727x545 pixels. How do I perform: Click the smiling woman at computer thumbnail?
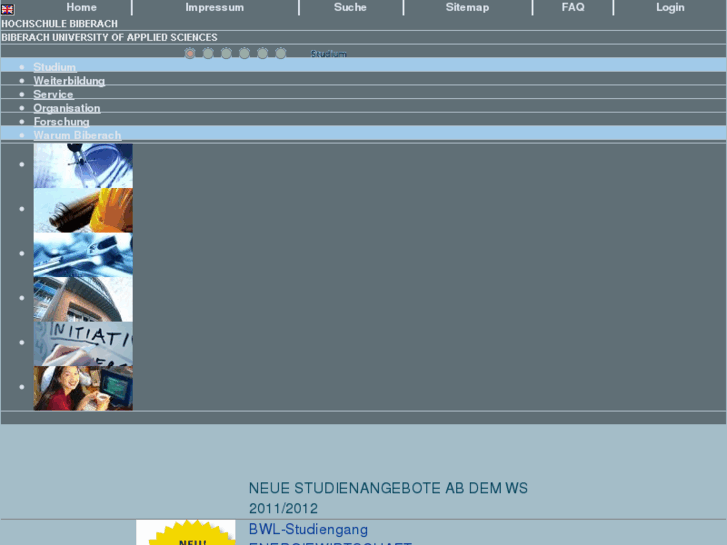pyautogui.click(x=83, y=388)
